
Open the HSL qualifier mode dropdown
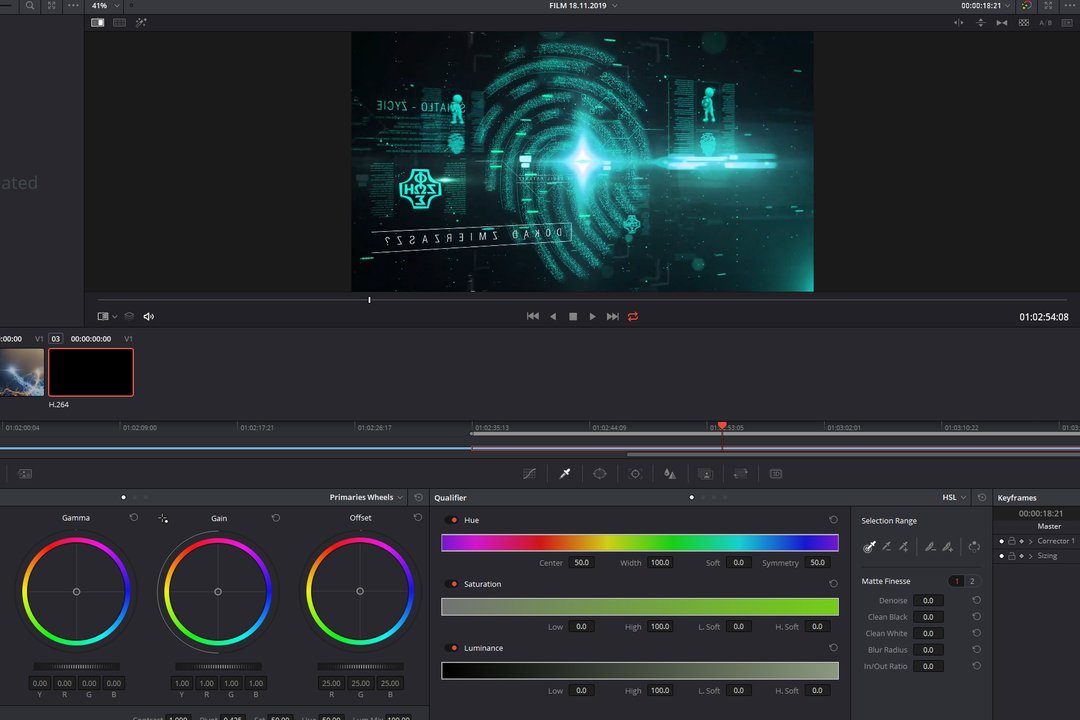tap(954, 497)
